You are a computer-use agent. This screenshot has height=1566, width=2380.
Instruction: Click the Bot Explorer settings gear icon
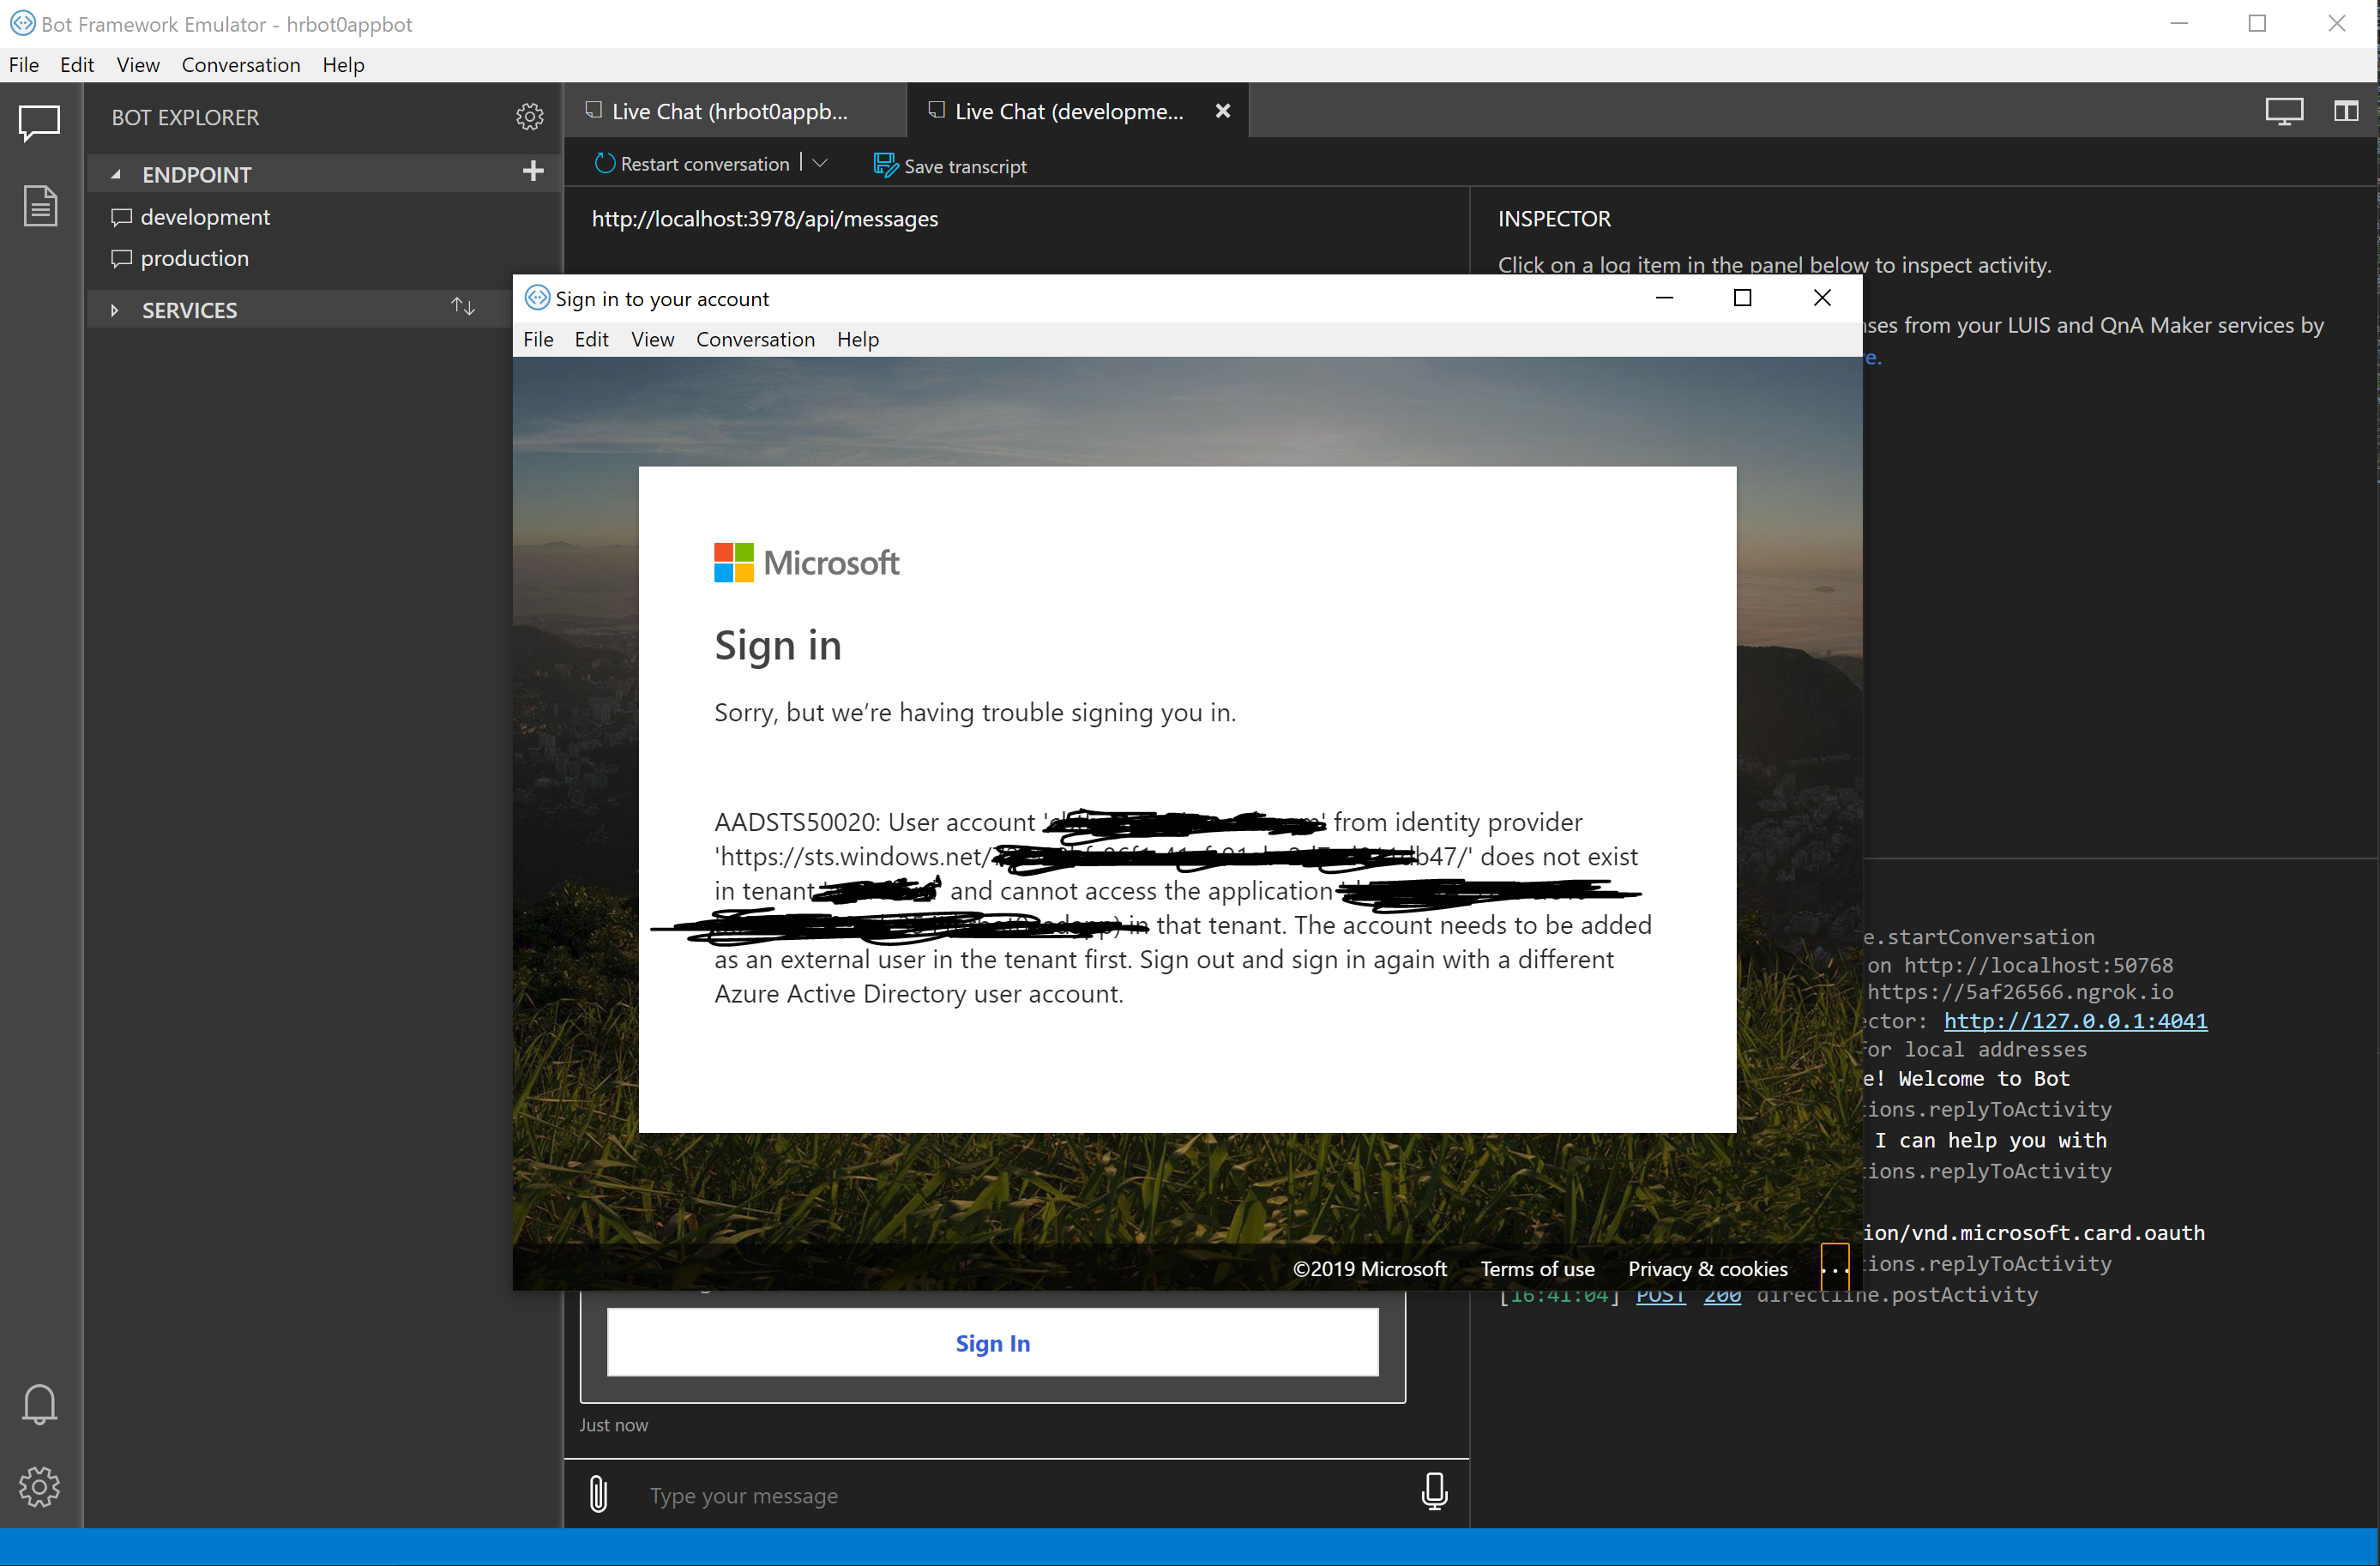click(529, 117)
